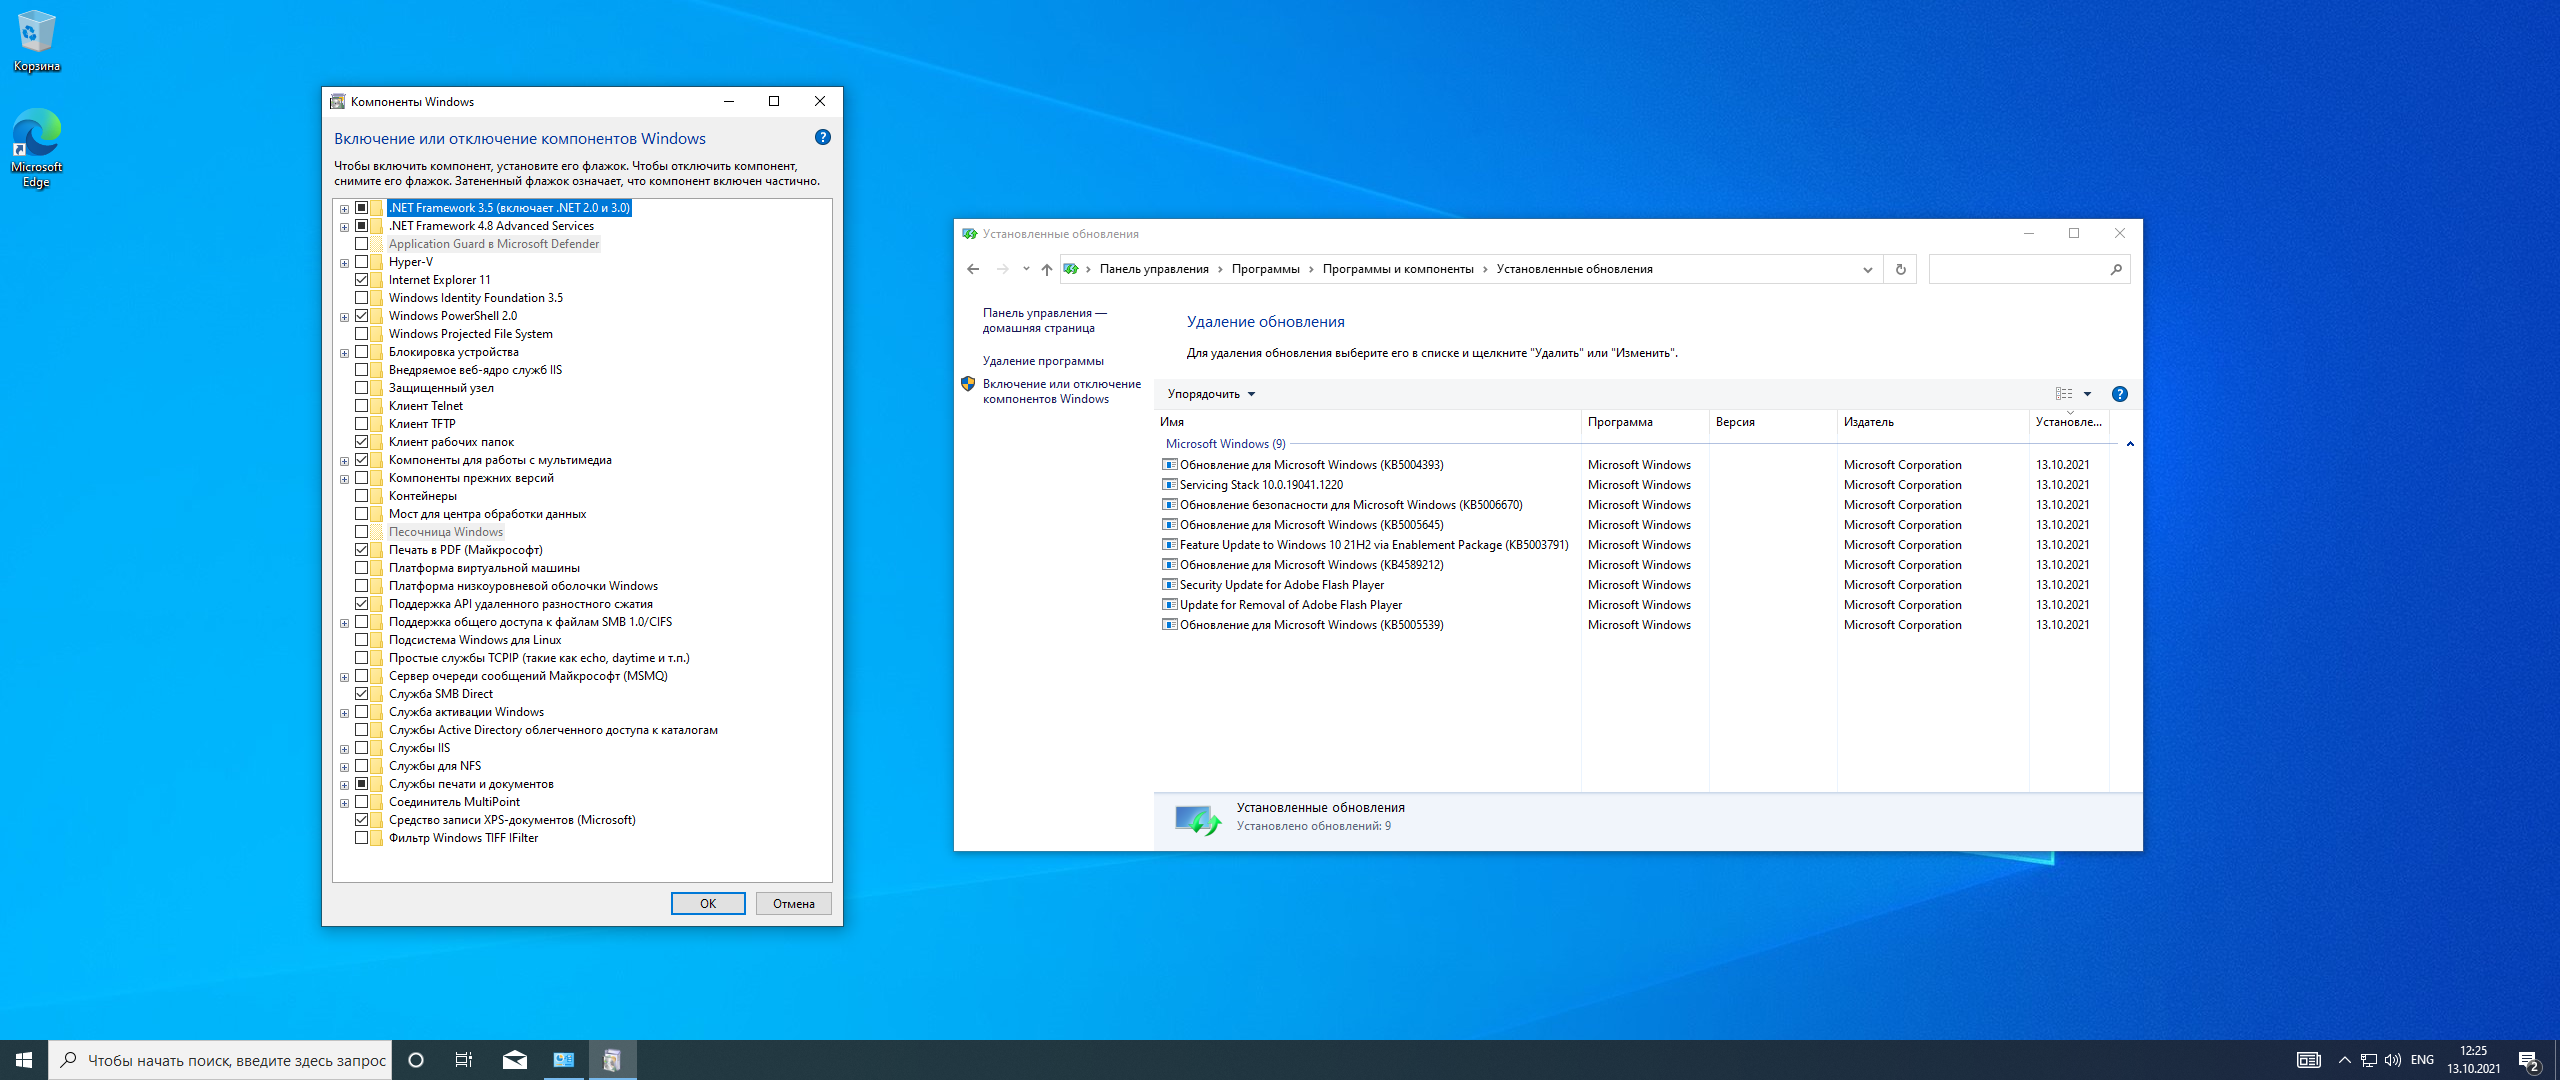Go back in Installed Updates window
Image resolution: width=2560 pixels, height=1080 pixels.
[x=973, y=269]
